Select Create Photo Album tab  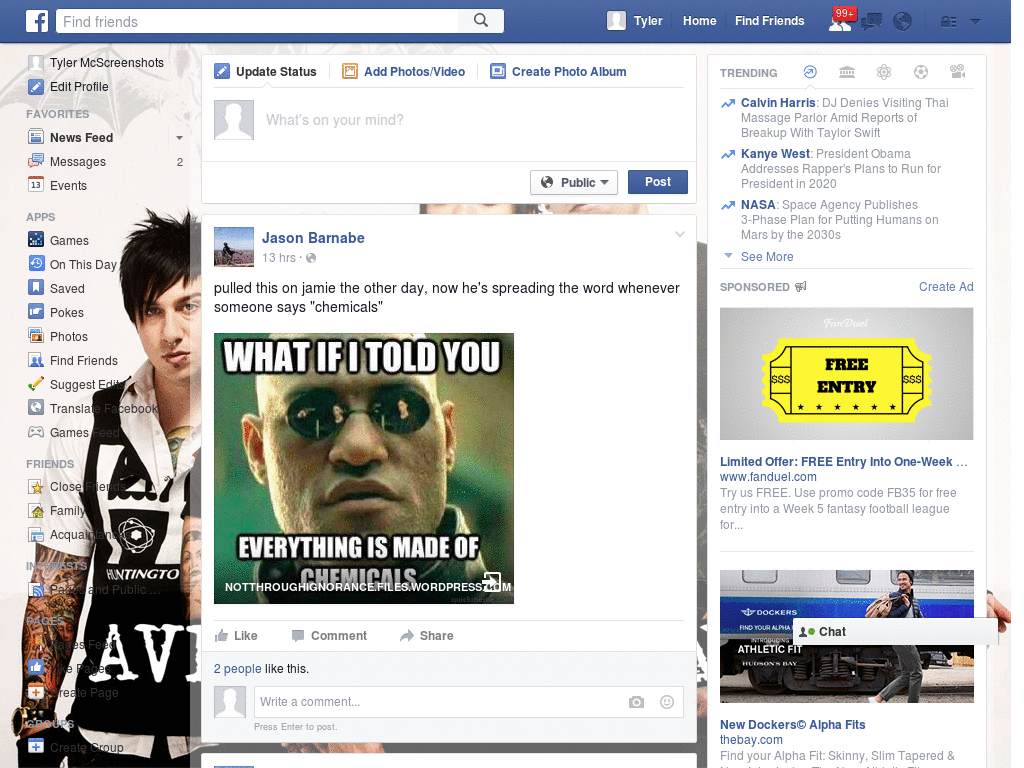559,72
